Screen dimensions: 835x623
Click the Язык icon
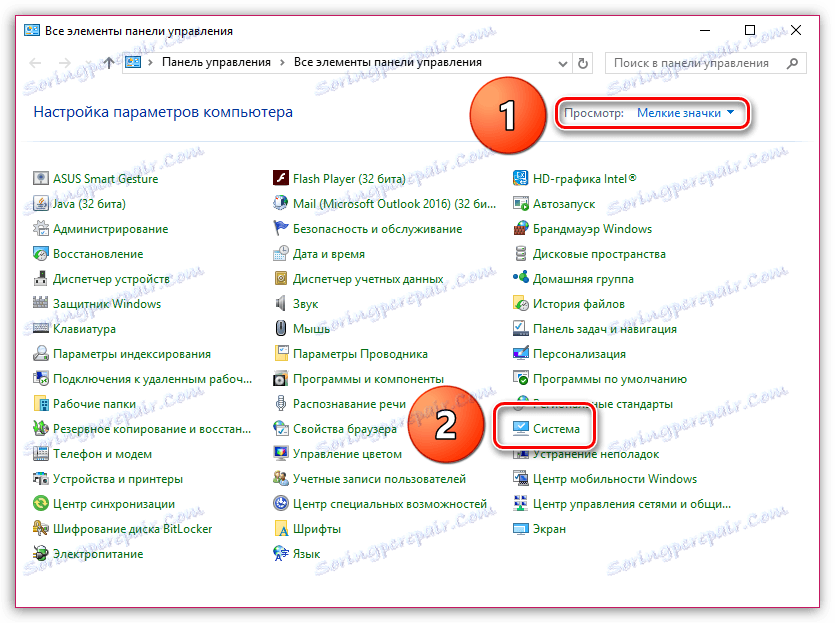[x=281, y=554]
